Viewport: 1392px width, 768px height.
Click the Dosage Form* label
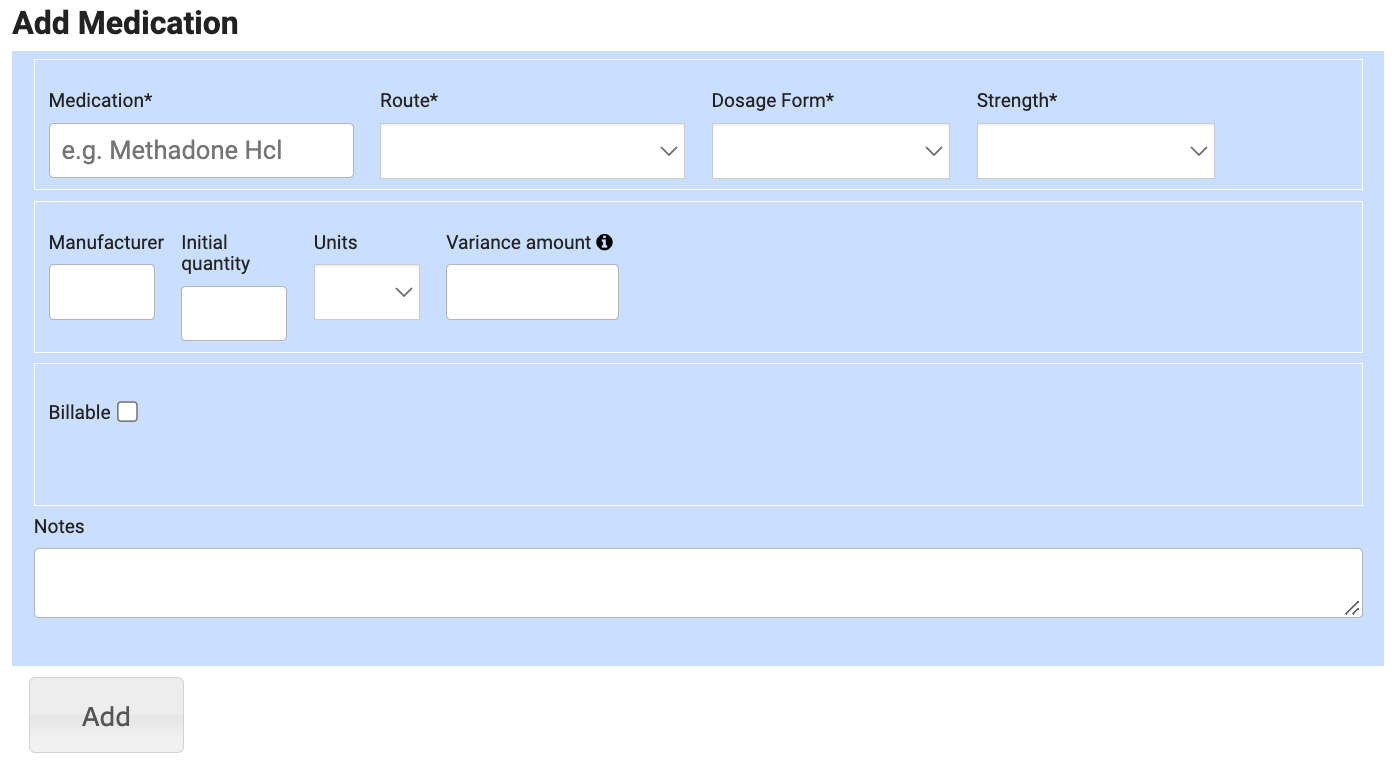772,100
